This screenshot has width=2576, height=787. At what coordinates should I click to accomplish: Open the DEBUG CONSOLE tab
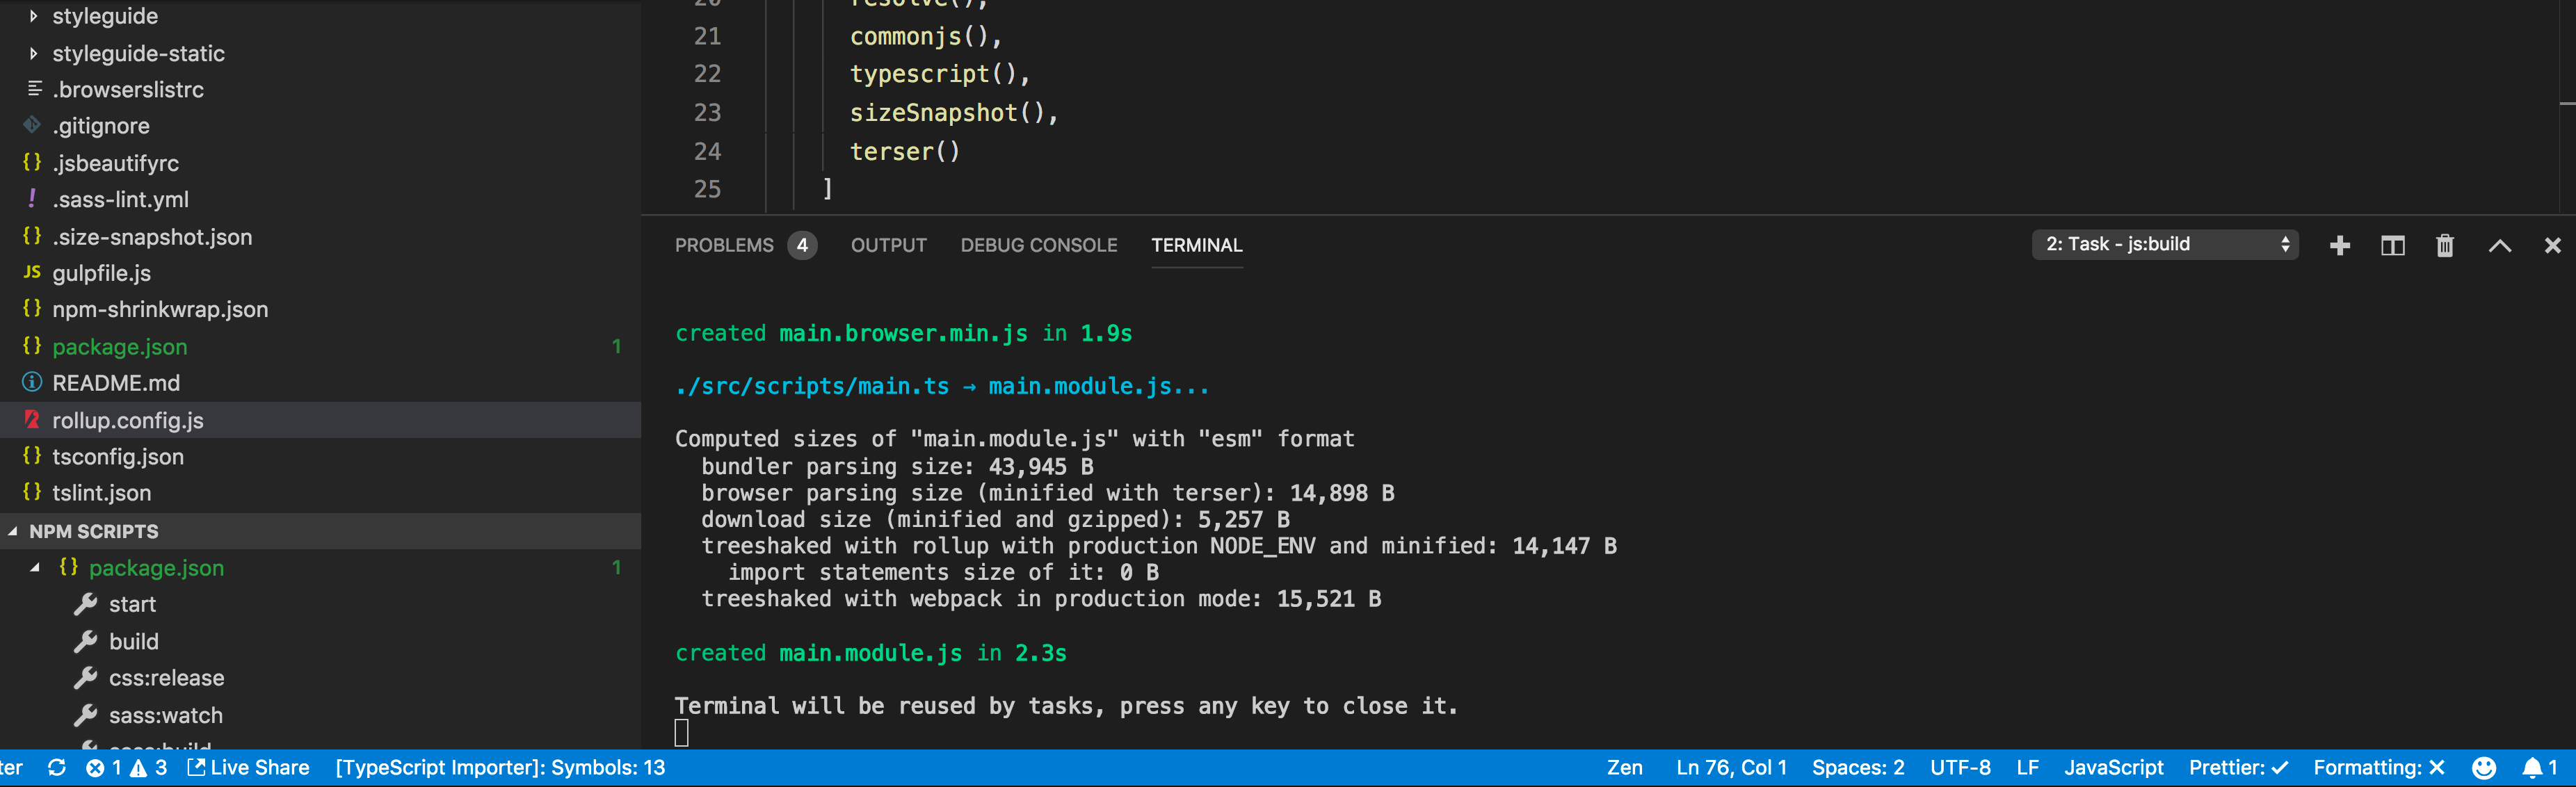[1038, 245]
